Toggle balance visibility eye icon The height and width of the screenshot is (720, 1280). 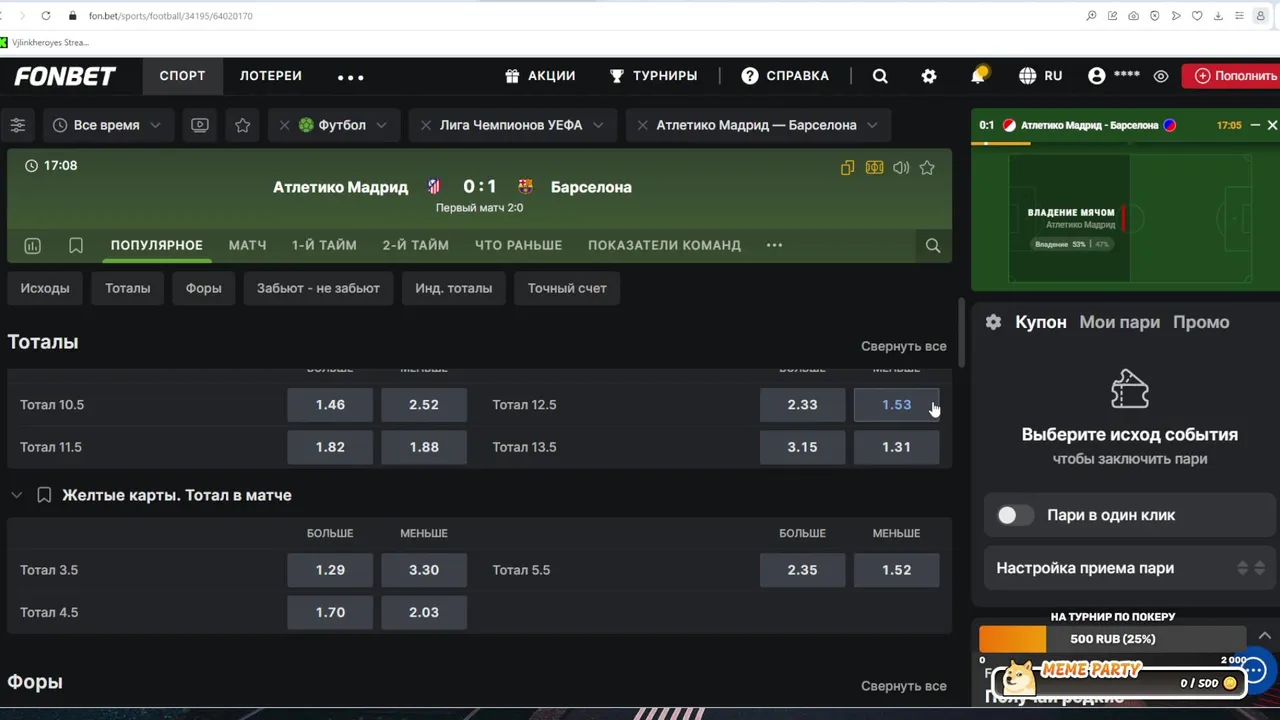(1161, 76)
